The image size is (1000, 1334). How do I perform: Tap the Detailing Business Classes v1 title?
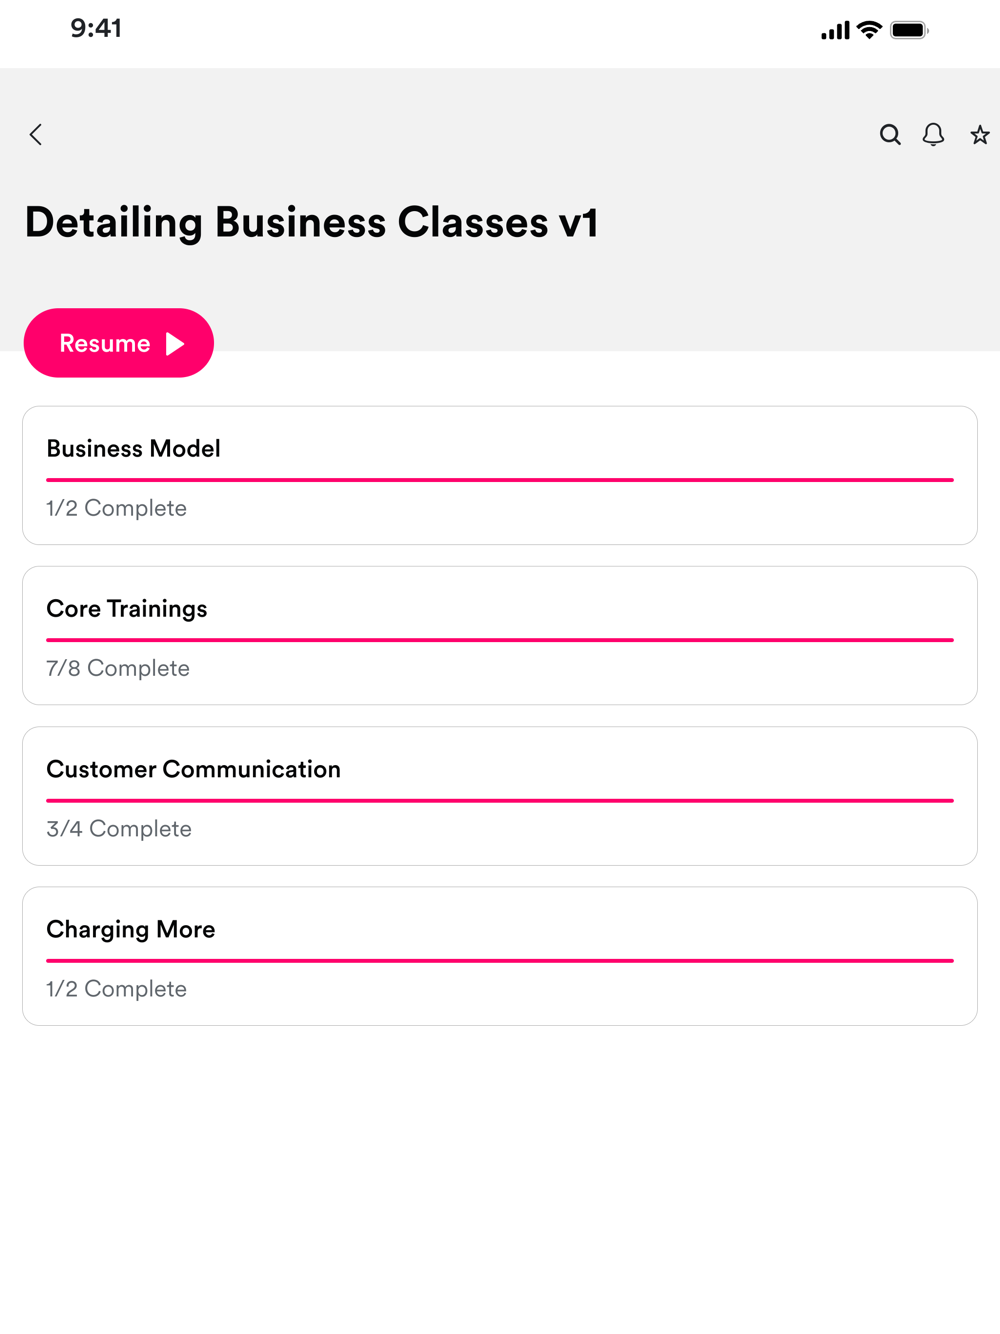pos(312,222)
